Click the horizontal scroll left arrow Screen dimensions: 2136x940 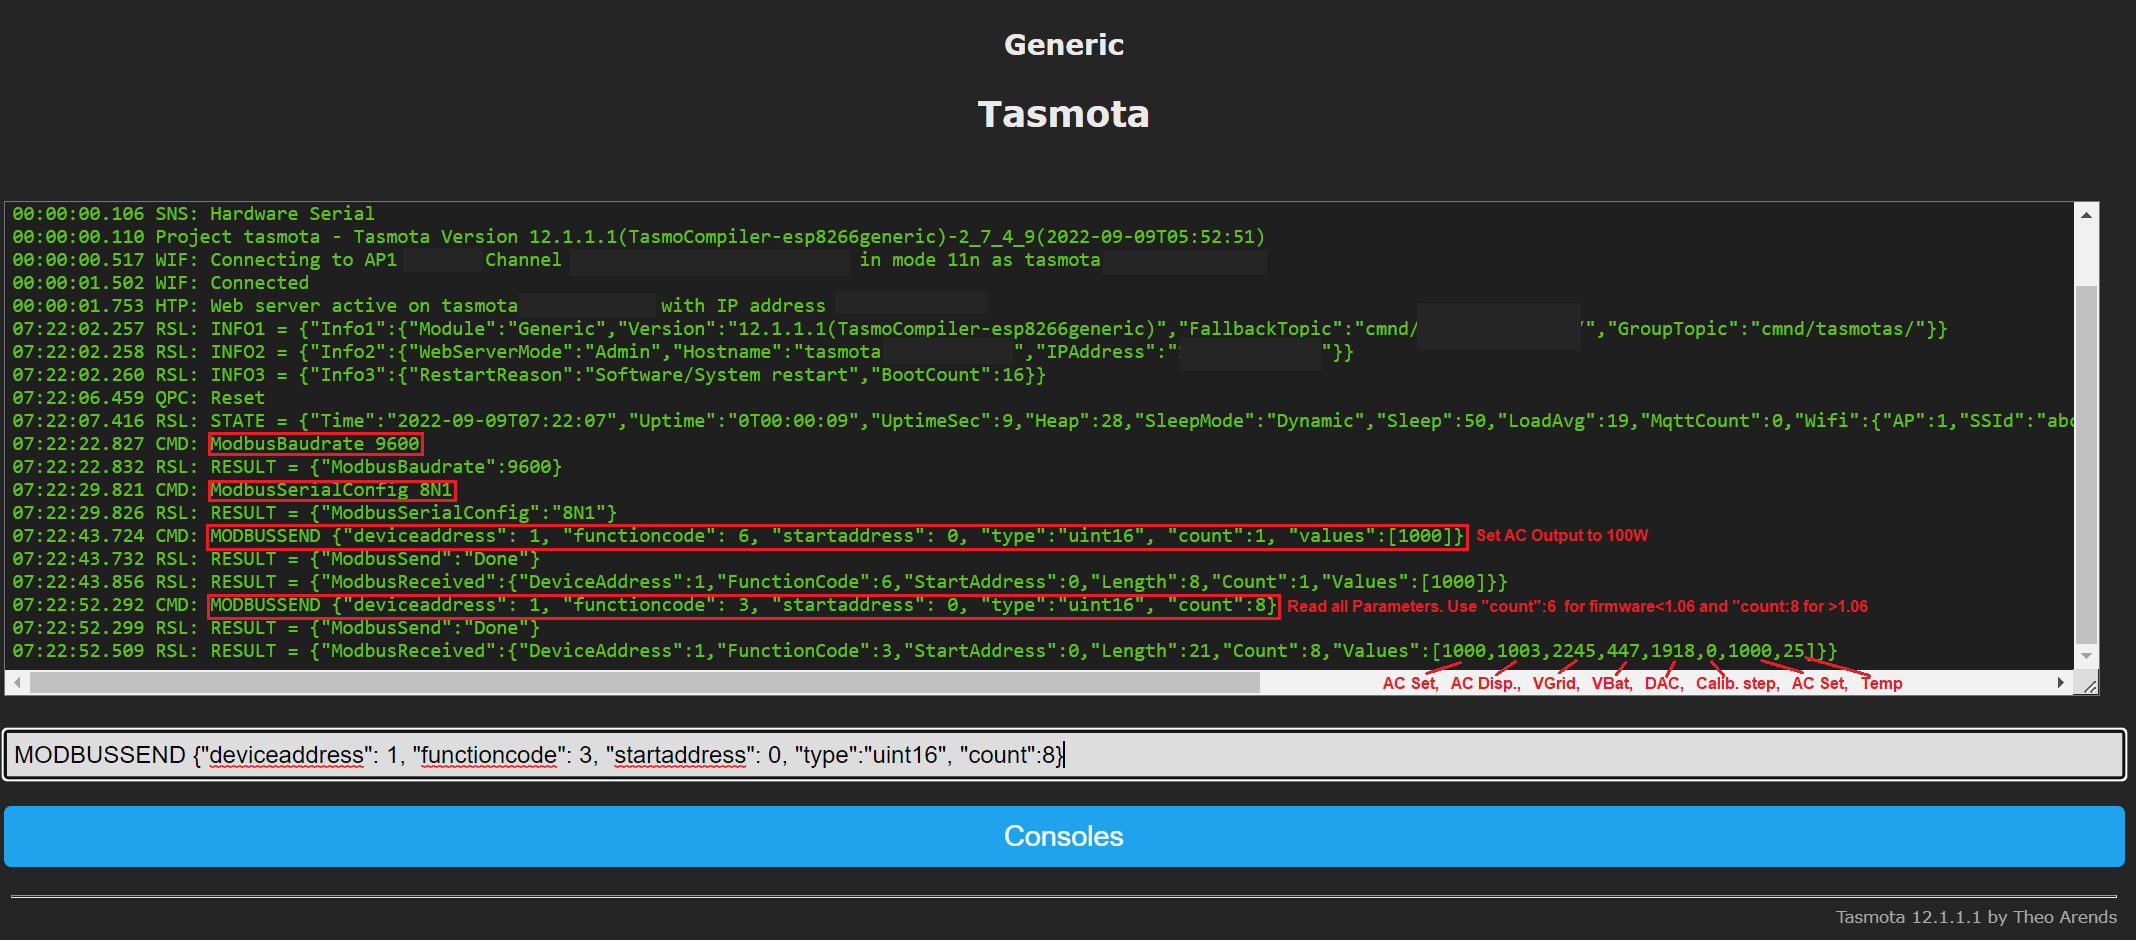pos(17,682)
